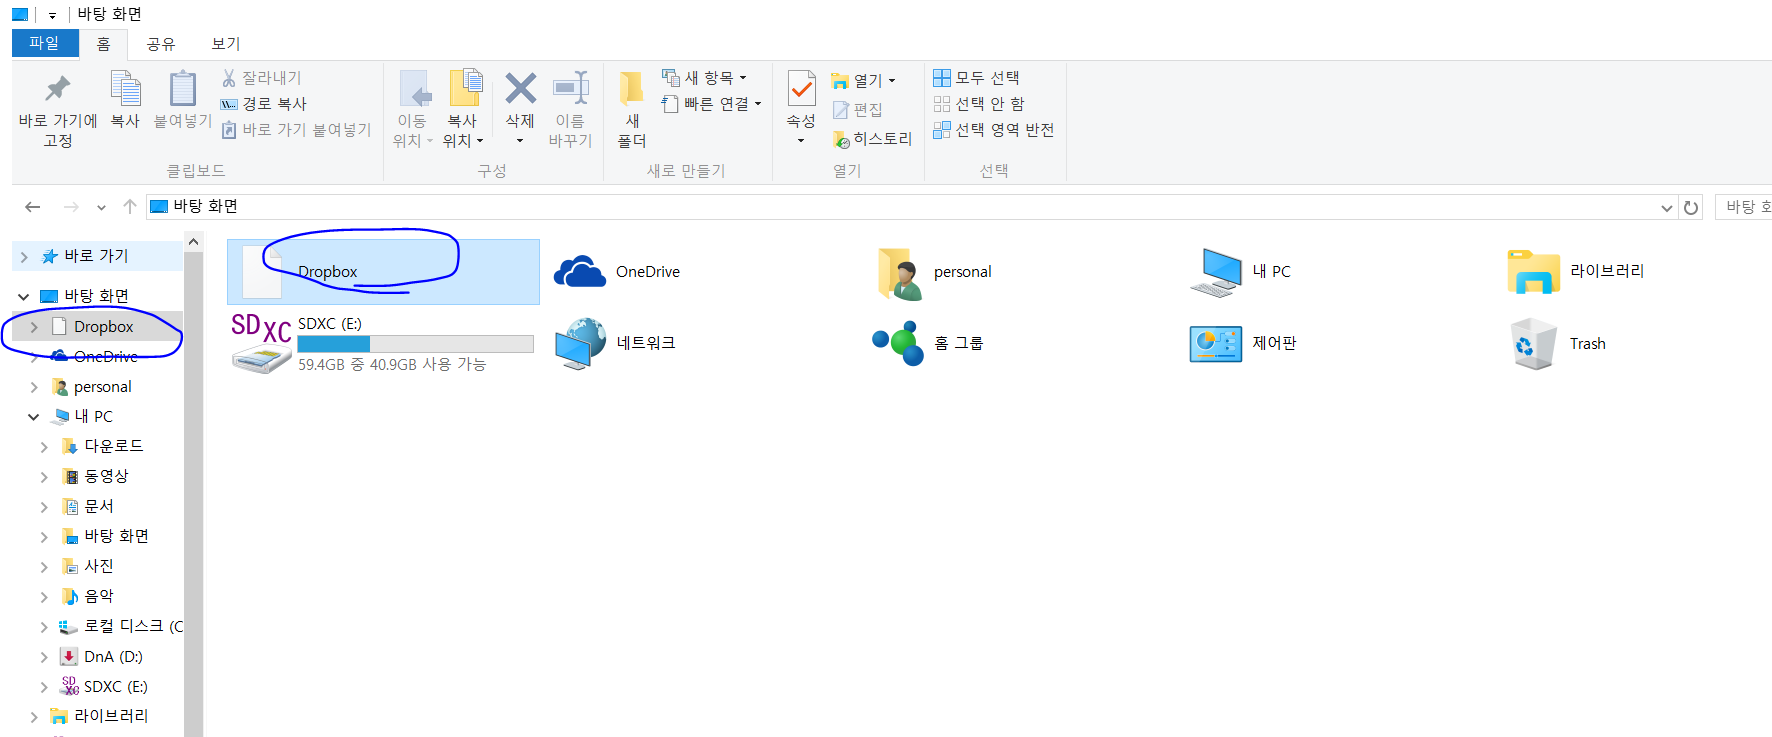Open recent locations dropdown arrow
Image resolution: width=1772 pixels, height=737 pixels.
(x=101, y=208)
